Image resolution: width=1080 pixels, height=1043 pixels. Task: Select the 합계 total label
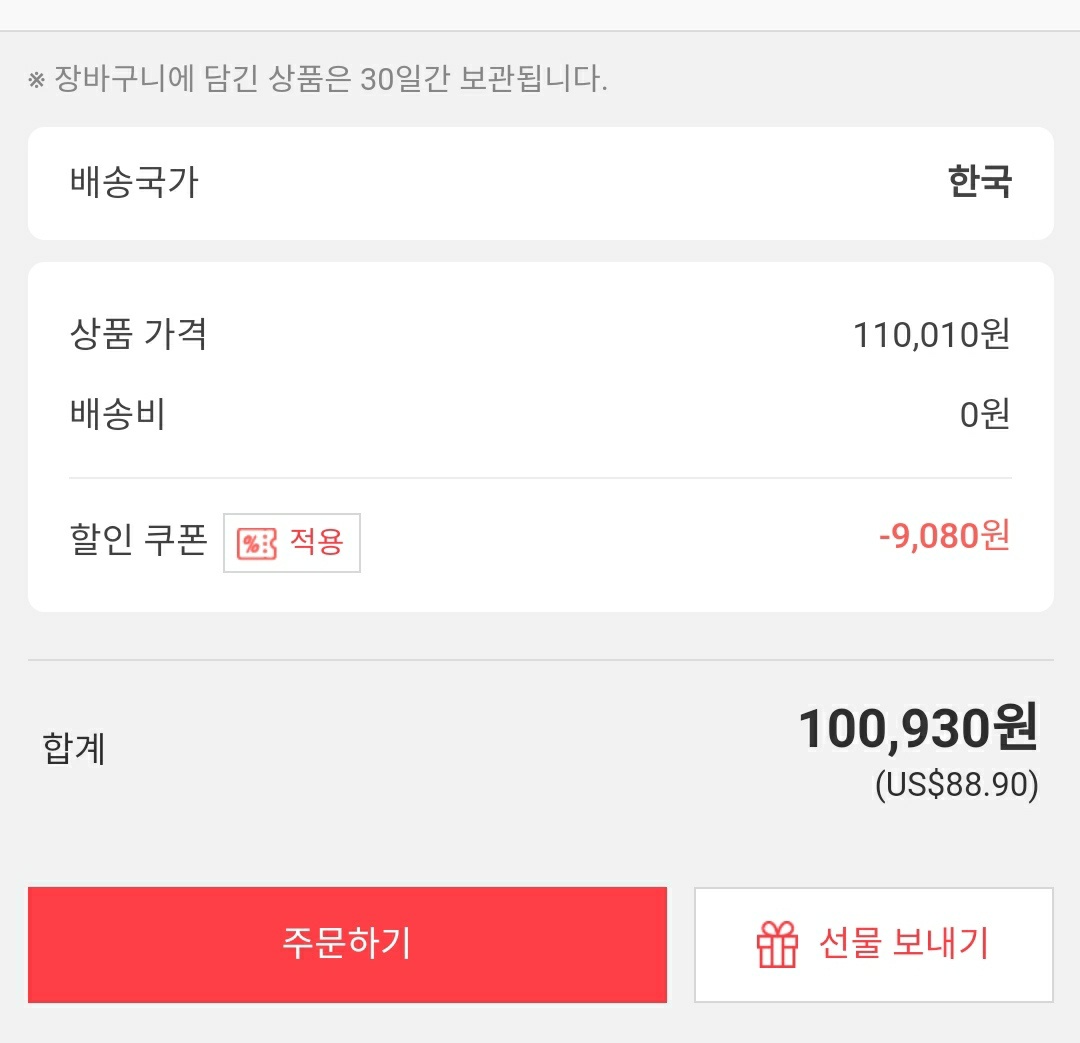[74, 748]
